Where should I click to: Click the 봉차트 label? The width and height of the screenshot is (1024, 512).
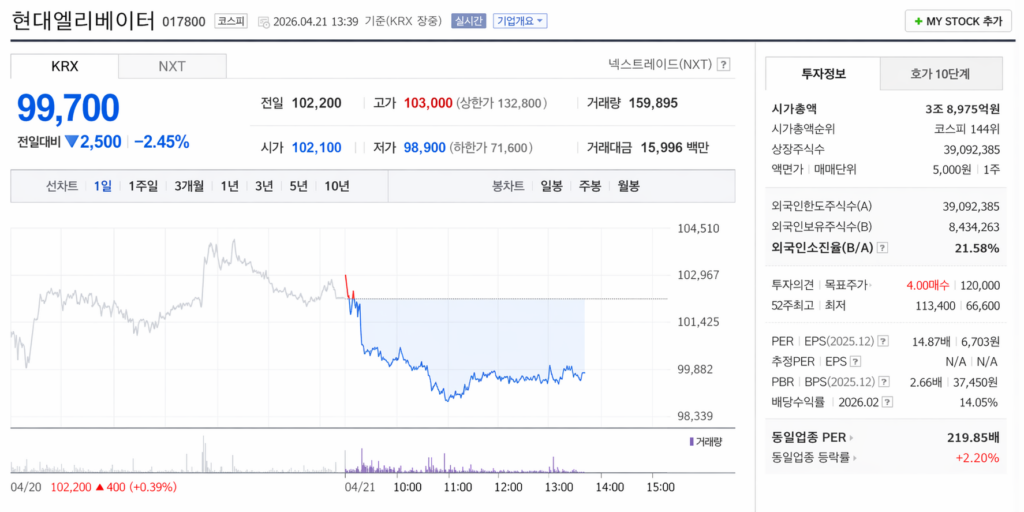pyautogui.click(x=508, y=186)
